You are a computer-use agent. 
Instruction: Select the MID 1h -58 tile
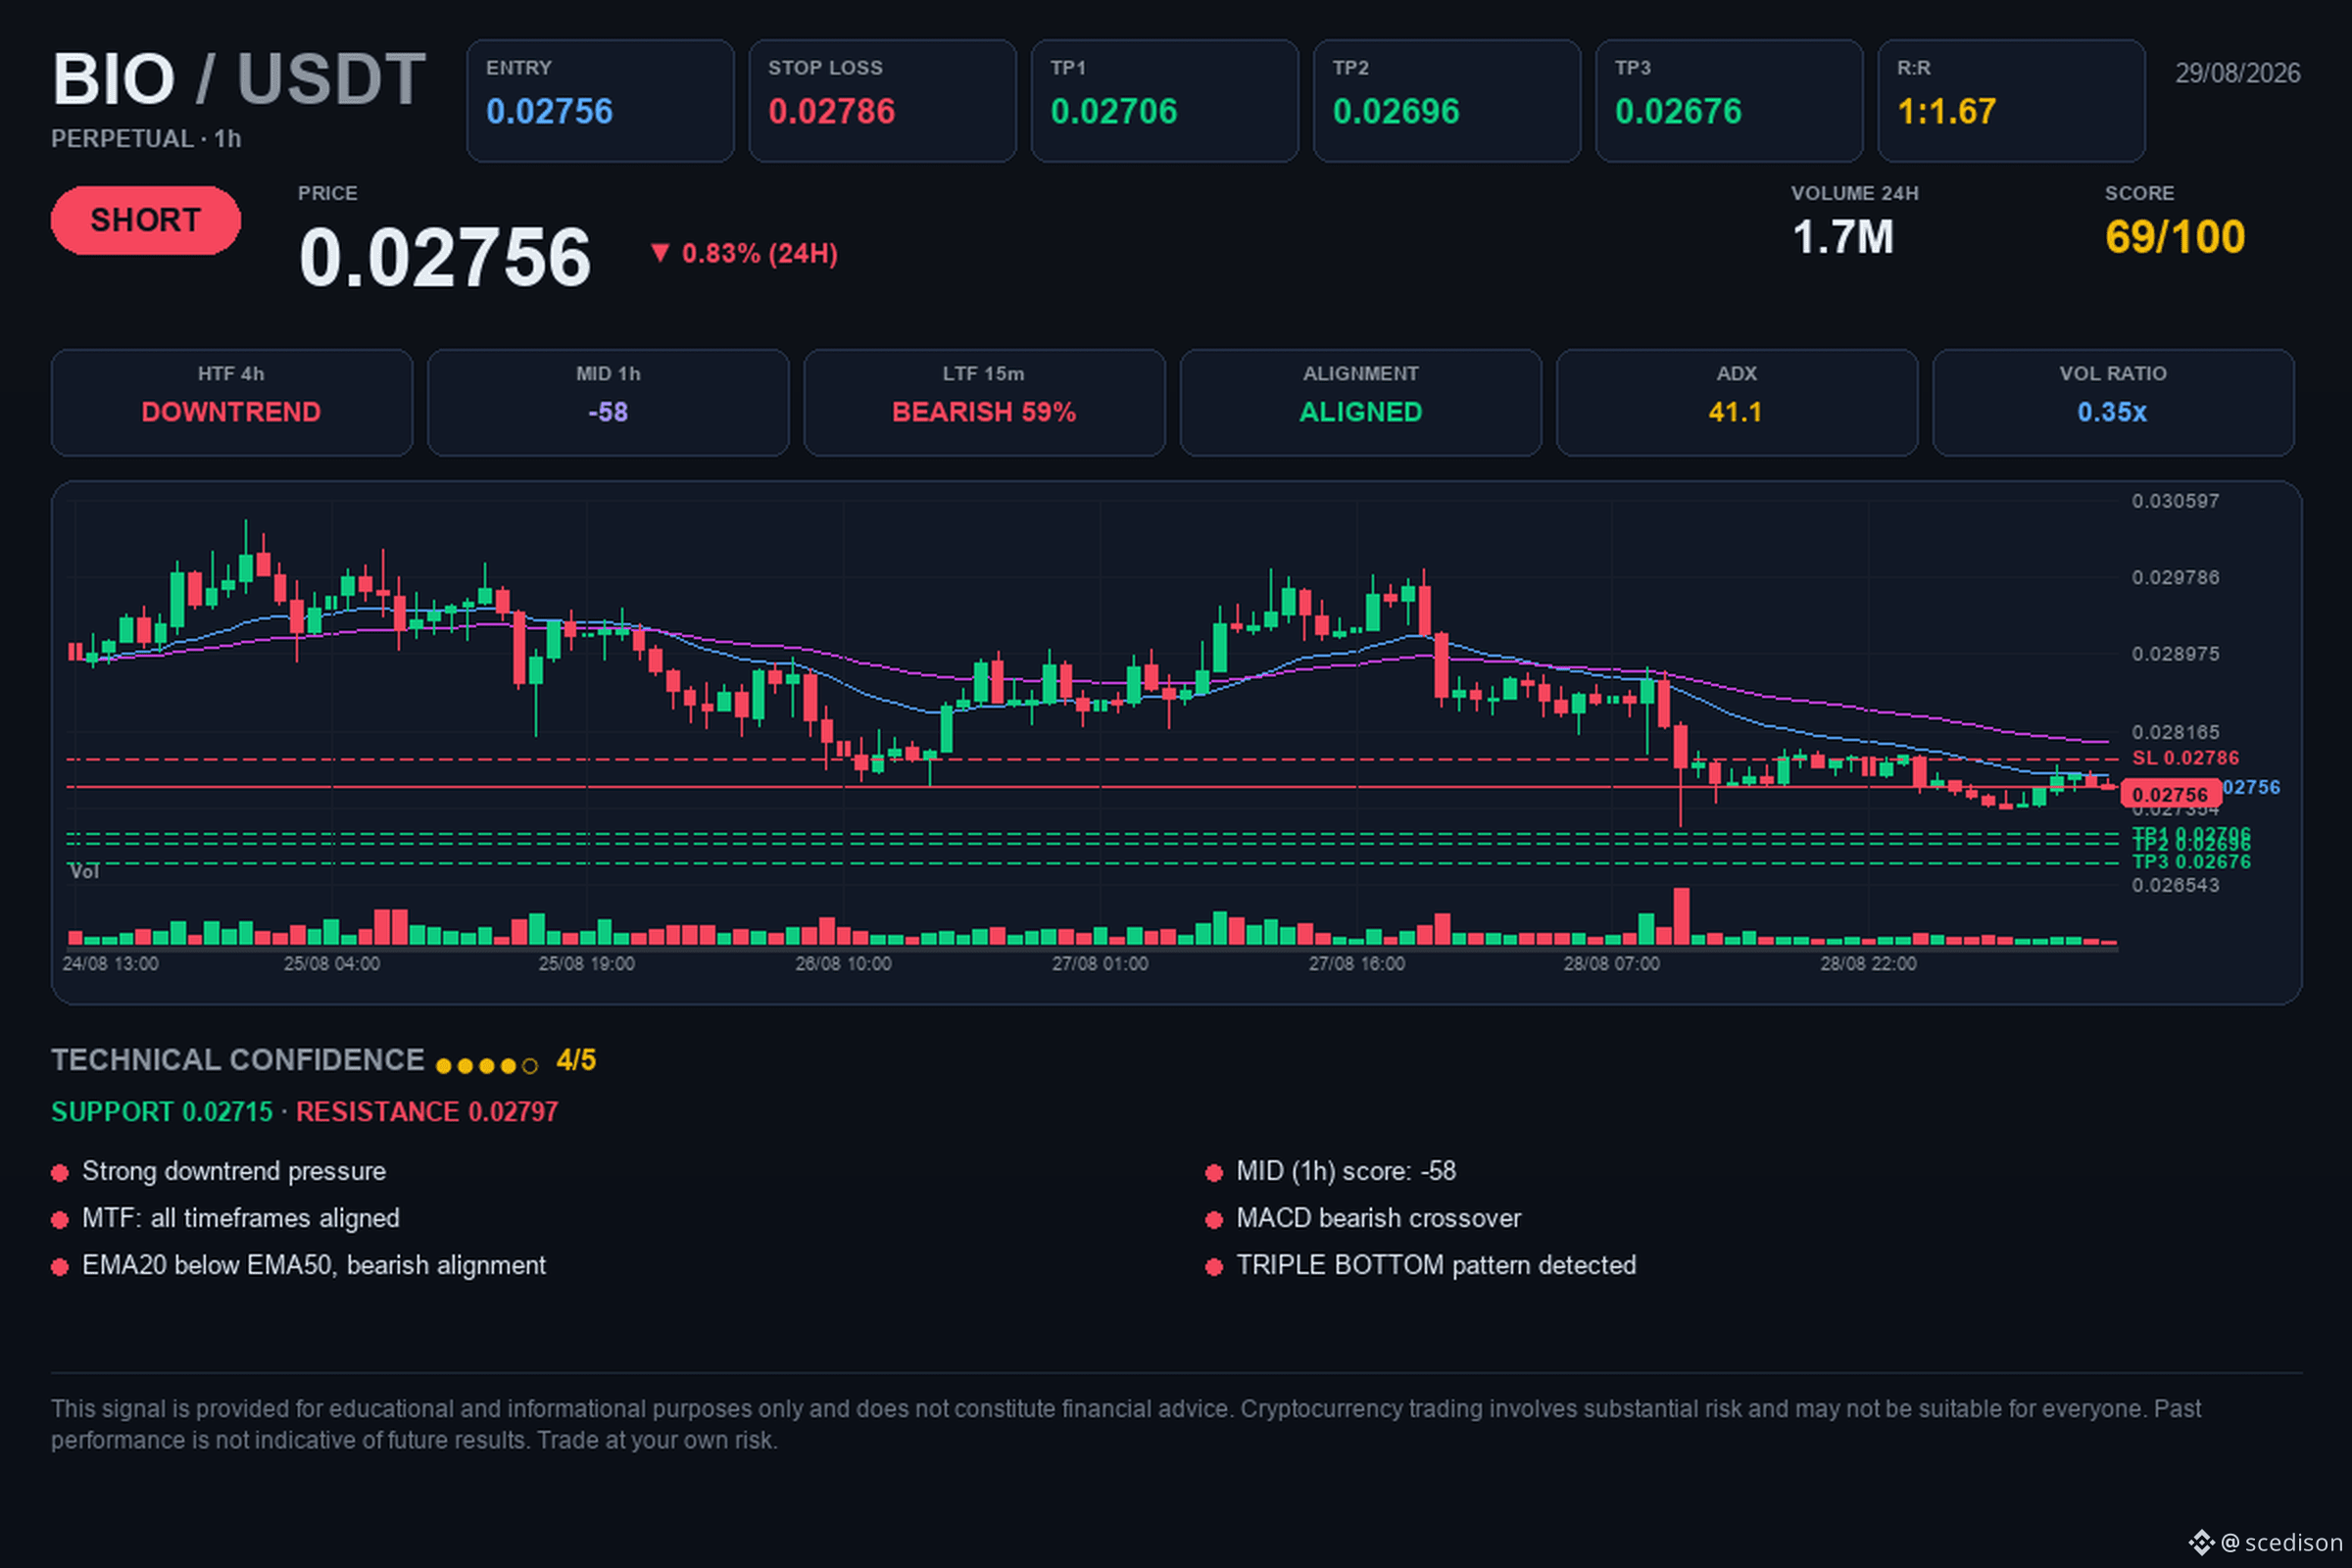[x=608, y=403]
